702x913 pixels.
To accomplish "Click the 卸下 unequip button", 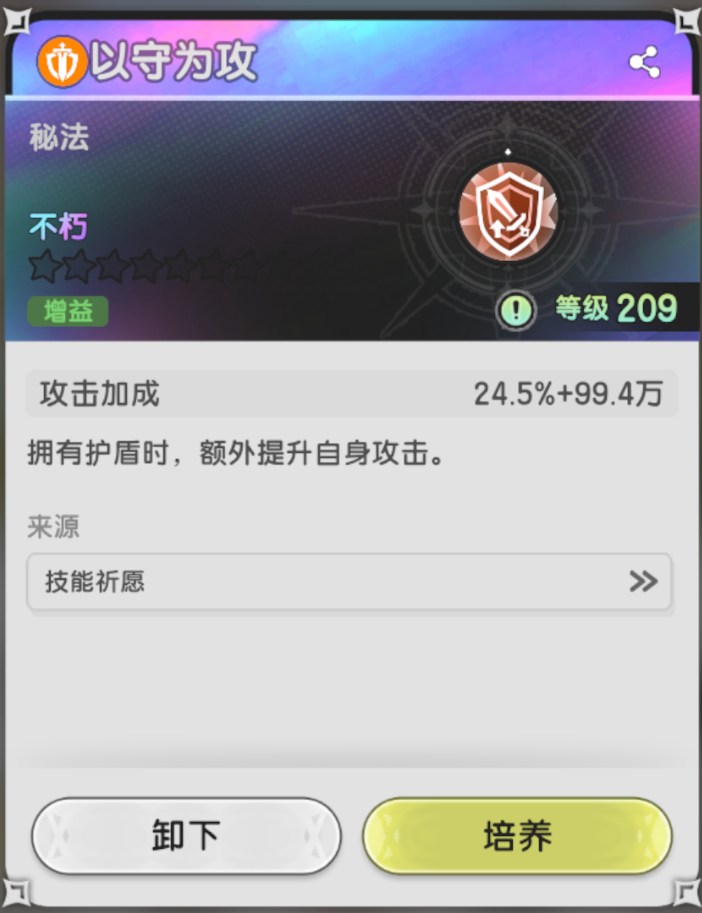I will coord(186,836).
